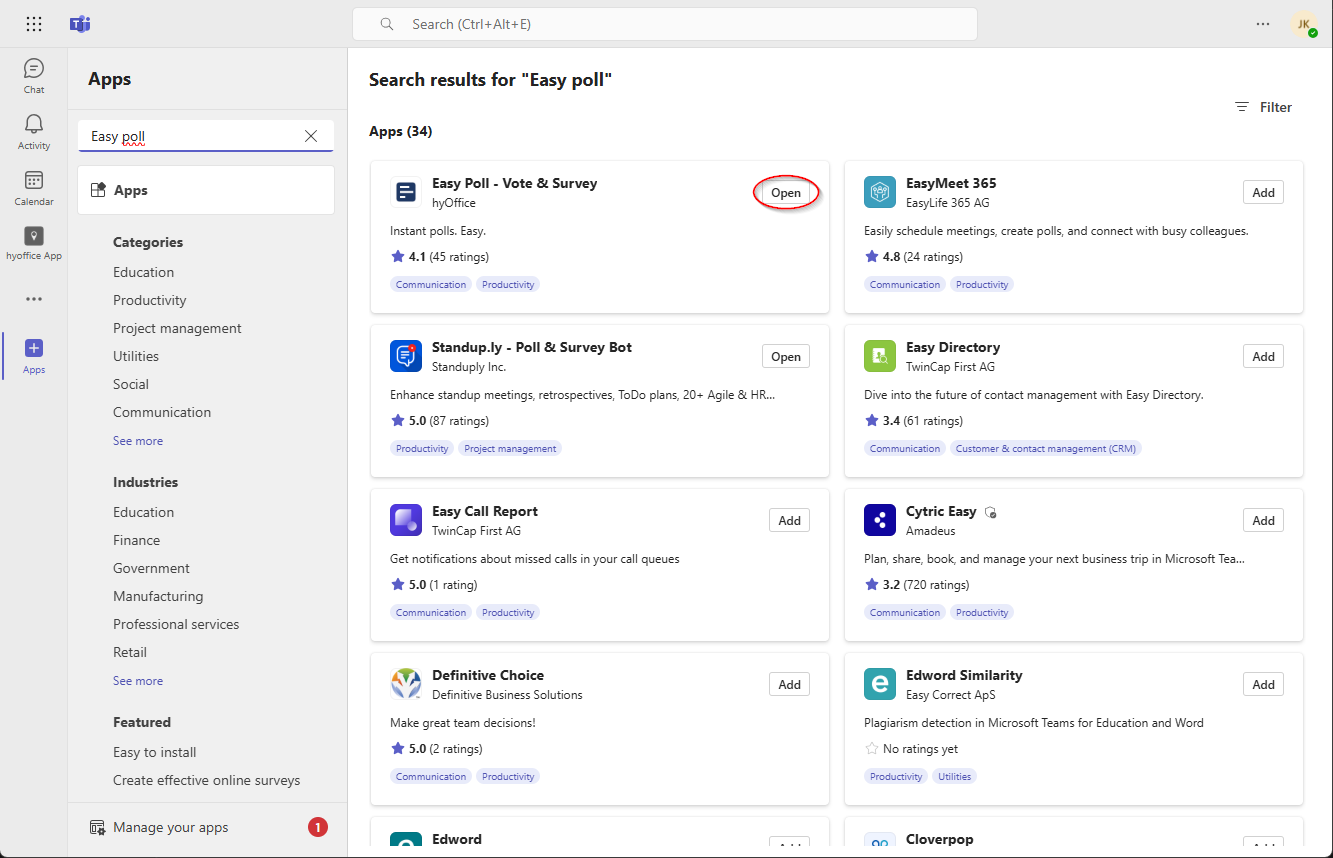1333x858 pixels.
Task: Click the Standup.ly app logo icon
Action: click(406, 356)
